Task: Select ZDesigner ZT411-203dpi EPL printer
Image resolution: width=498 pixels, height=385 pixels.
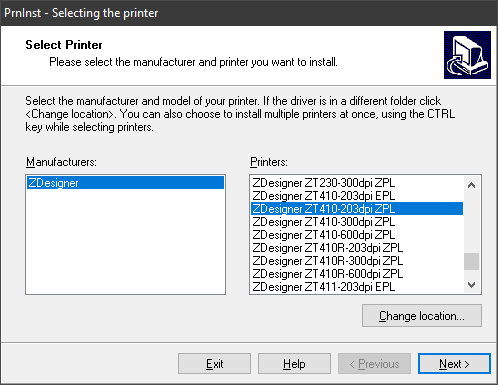Action: [x=357, y=286]
